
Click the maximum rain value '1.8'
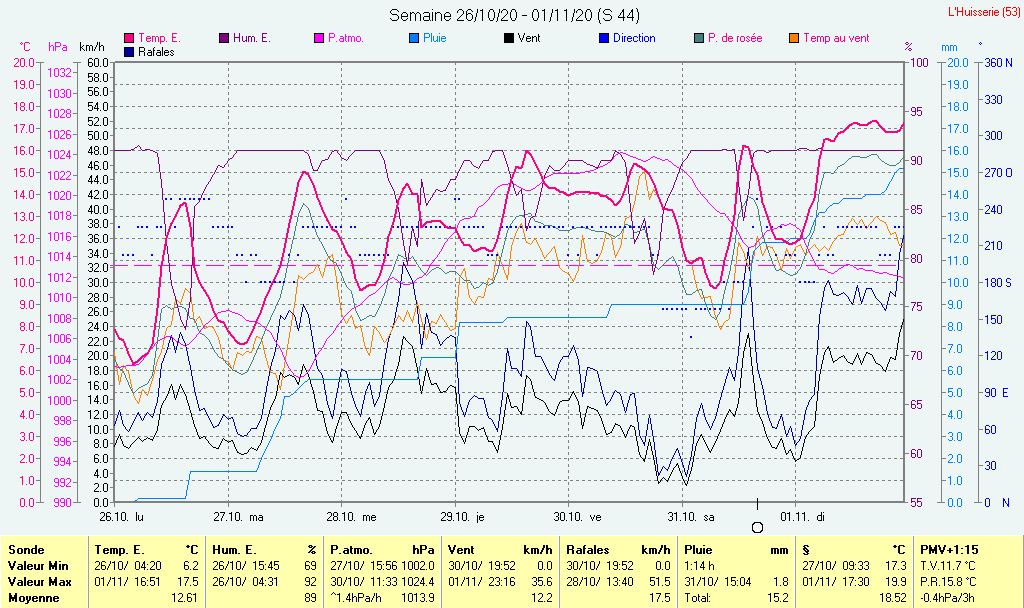pyautogui.click(x=780, y=582)
